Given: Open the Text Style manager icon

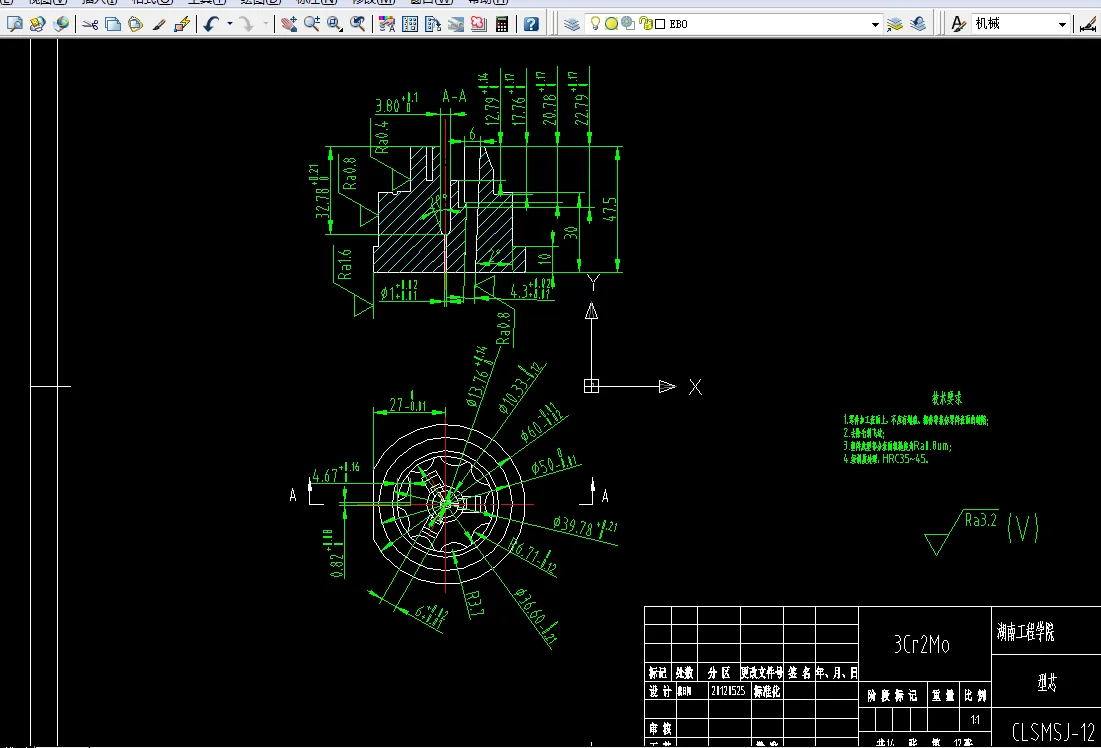Looking at the screenshot, I should click(958, 25).
